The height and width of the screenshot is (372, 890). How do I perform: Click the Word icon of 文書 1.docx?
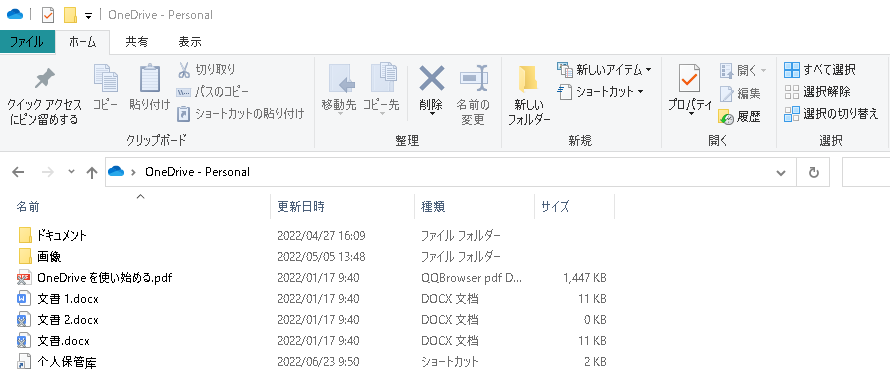(x=24, y=299)
